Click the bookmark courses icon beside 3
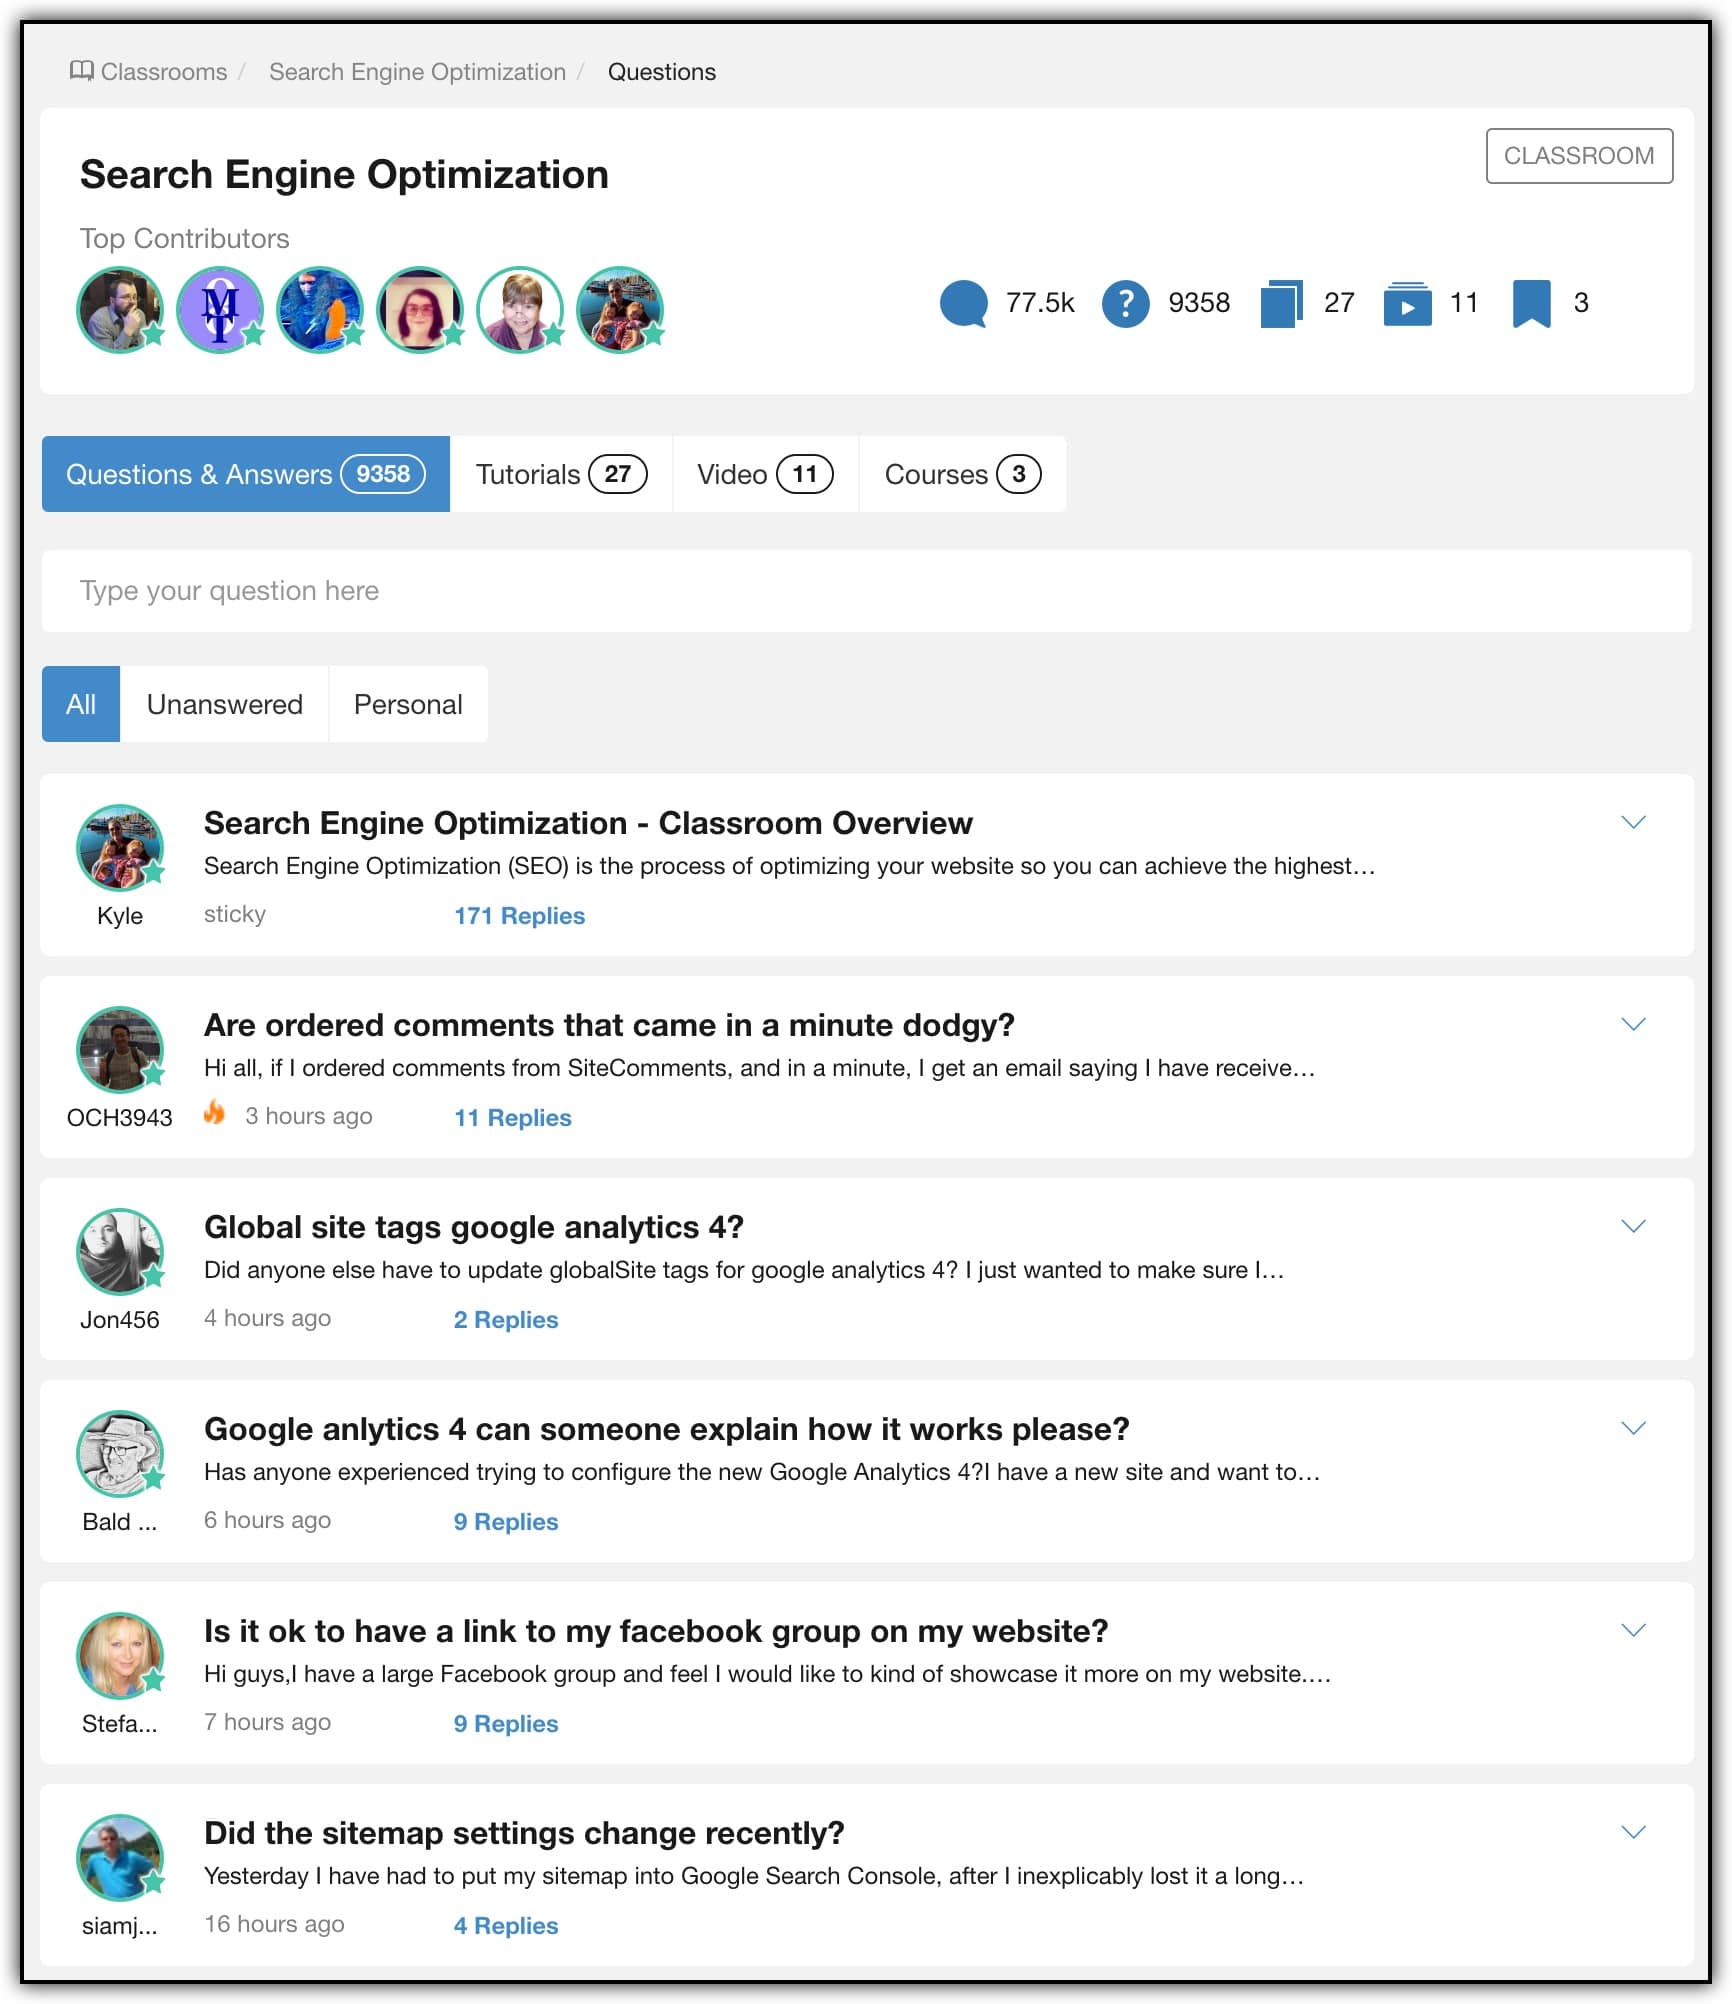This screenshot has height=2004, width=1732. (1530, 303)
